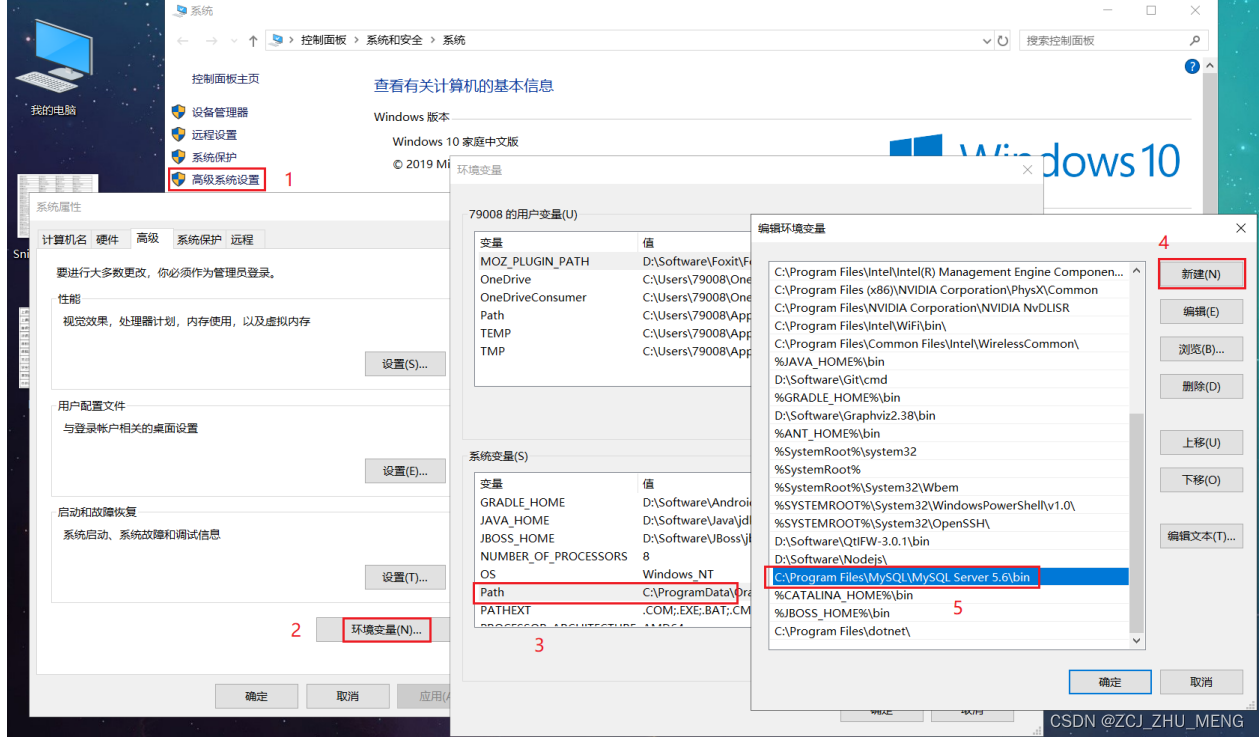The height and width of the screenshot is (740, 1259).
Task: Open 远程设置 link
Action: coord(214,135)
